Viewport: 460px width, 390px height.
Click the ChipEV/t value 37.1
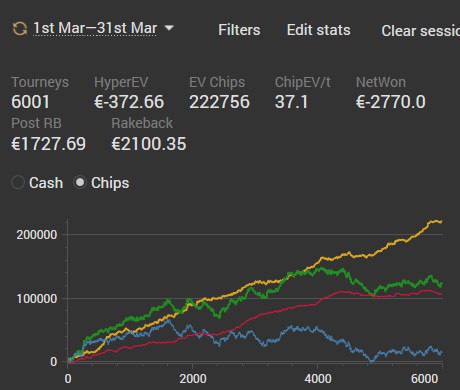tap(291, 102)
